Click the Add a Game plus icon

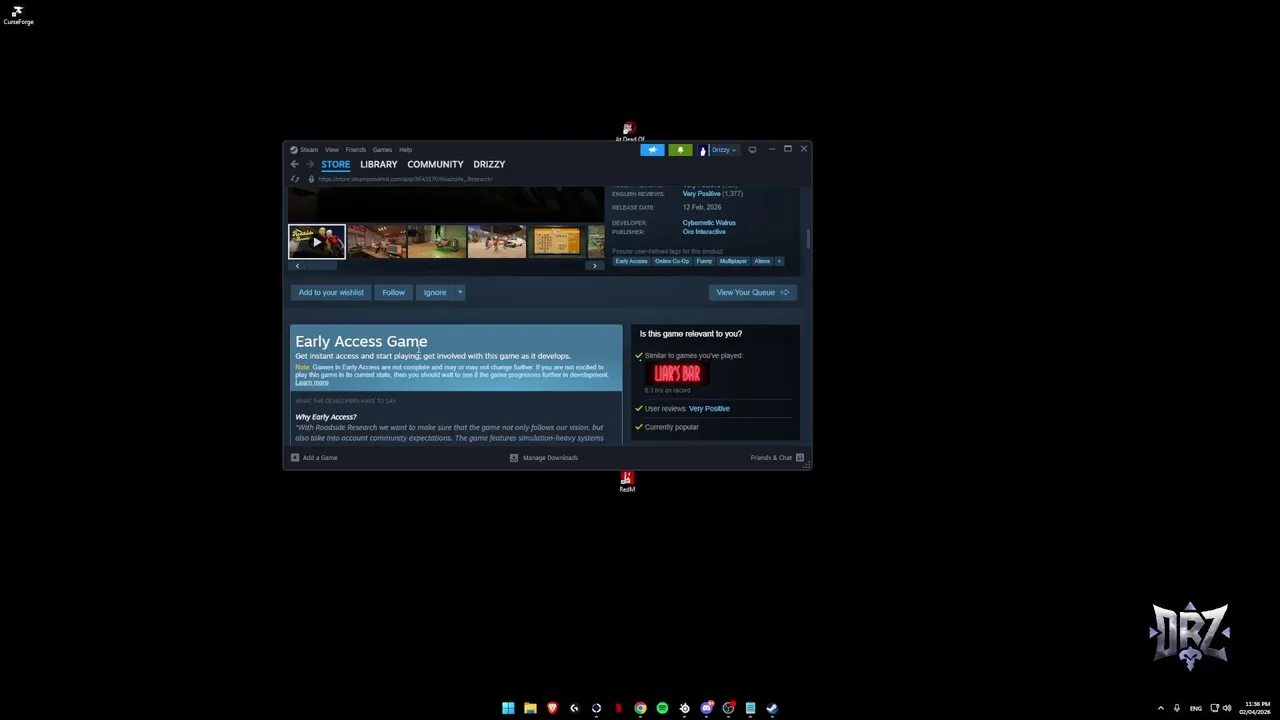295,458
